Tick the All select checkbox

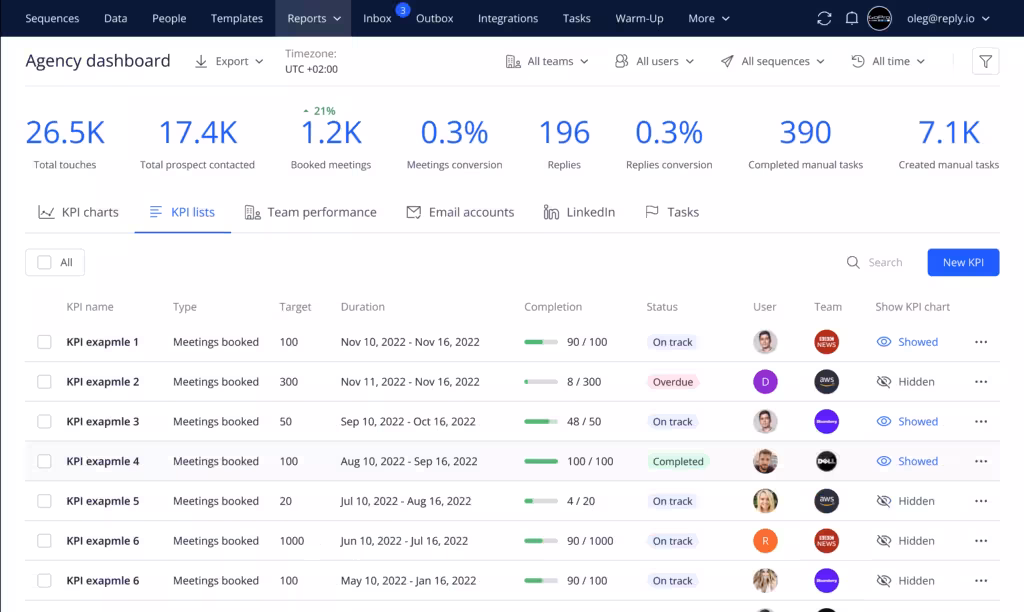pos(44,262)
